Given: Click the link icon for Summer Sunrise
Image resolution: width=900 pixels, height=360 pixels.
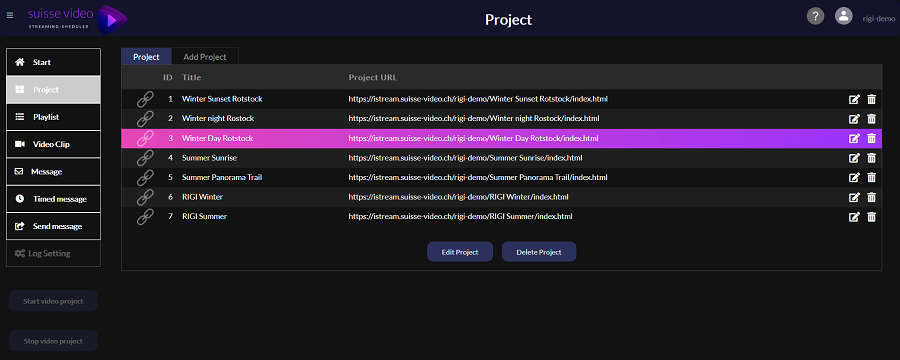Looking at the screenshot, I should click(x=145, y=158).
